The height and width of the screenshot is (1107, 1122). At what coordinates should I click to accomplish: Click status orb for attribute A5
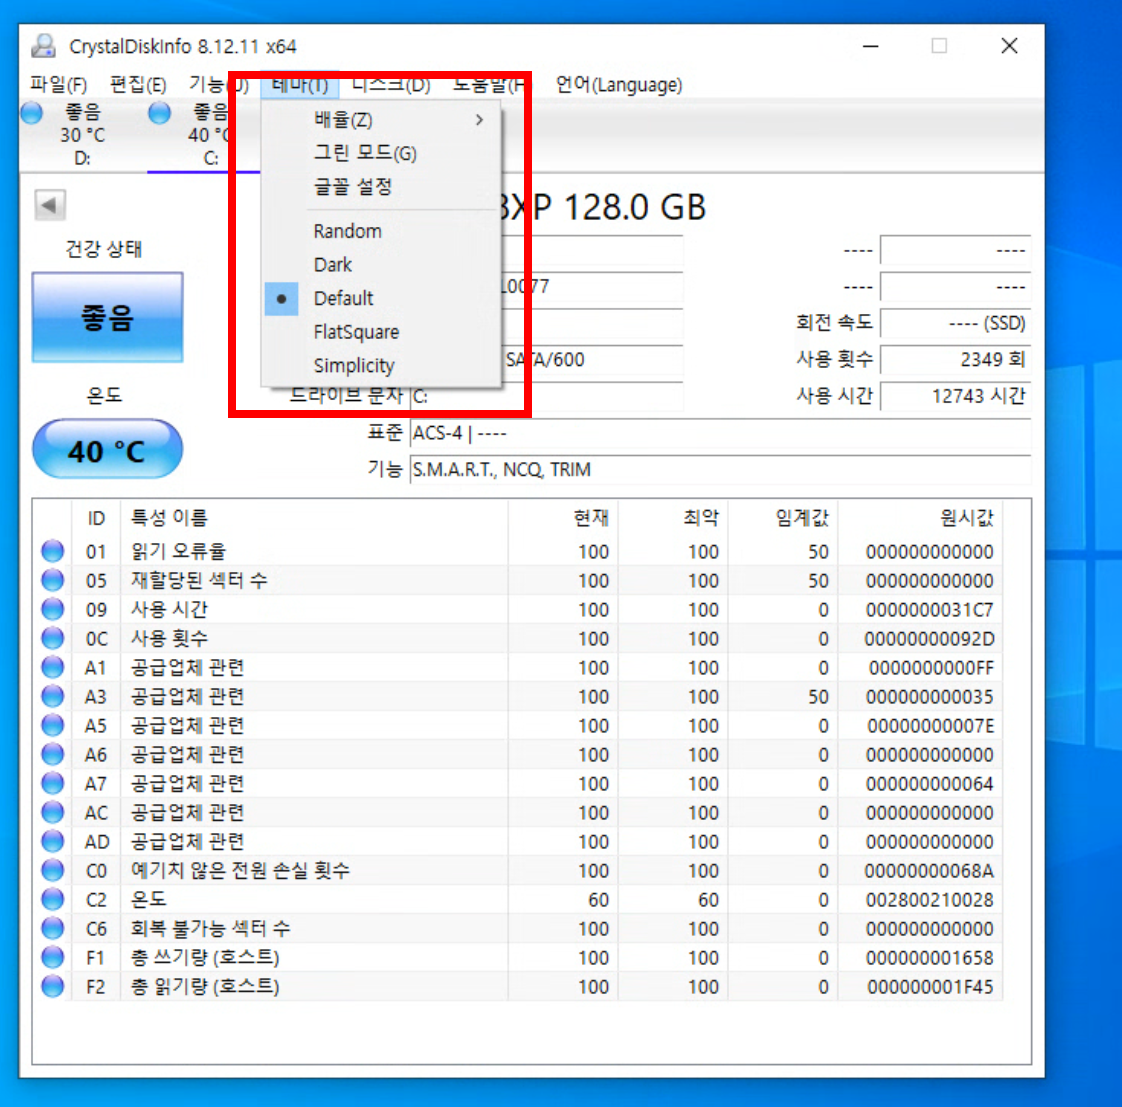[x=52, y=725]
